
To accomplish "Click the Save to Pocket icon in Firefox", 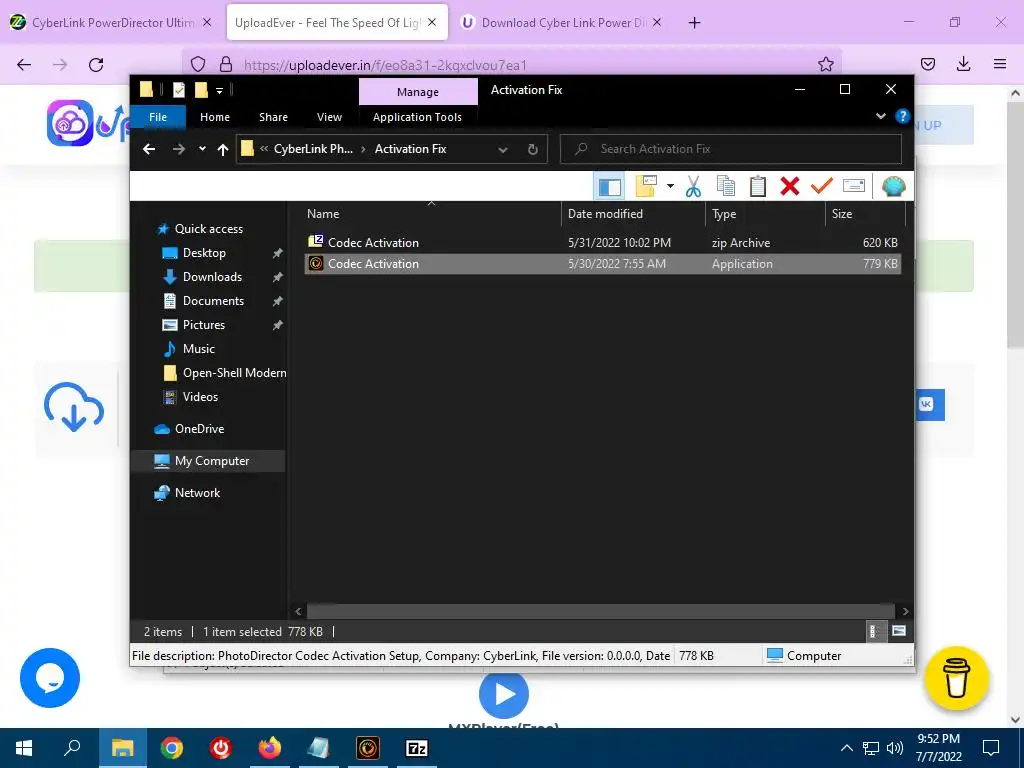I will point(927,64).
